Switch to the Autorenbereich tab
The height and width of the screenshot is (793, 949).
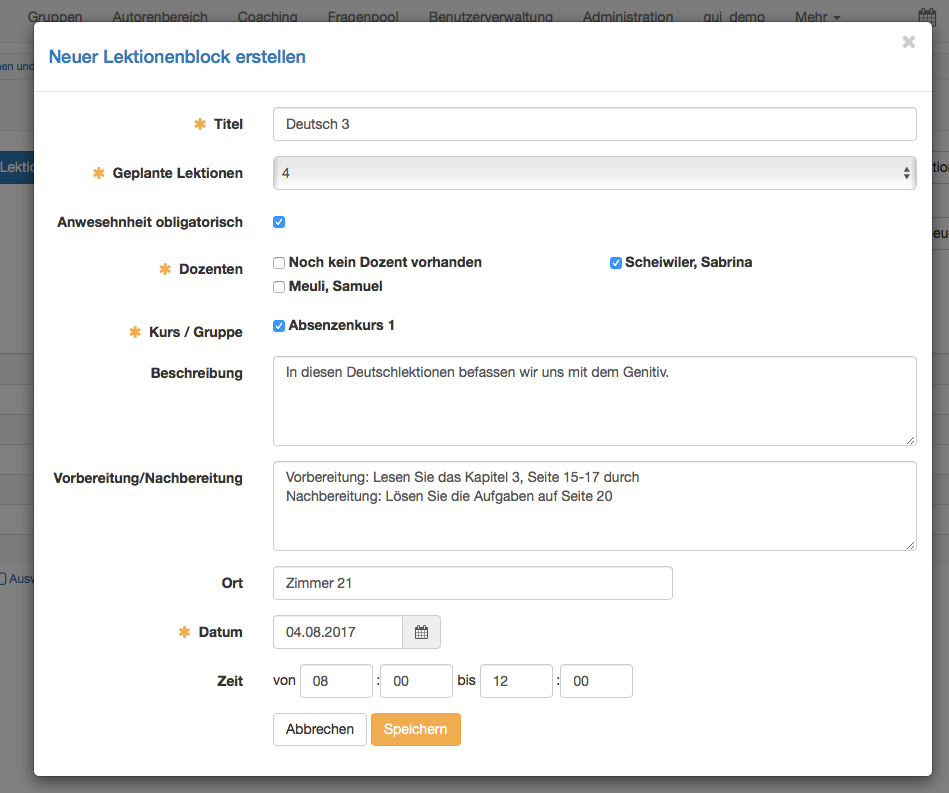[160, 17]
